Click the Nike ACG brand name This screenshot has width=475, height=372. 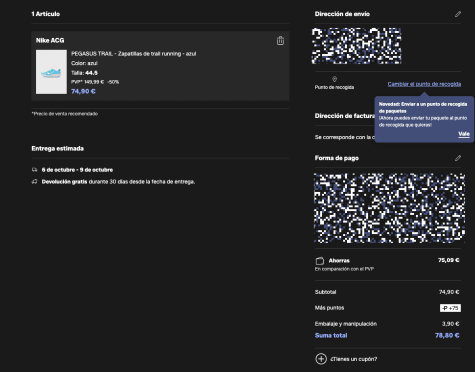click(50, 40)
